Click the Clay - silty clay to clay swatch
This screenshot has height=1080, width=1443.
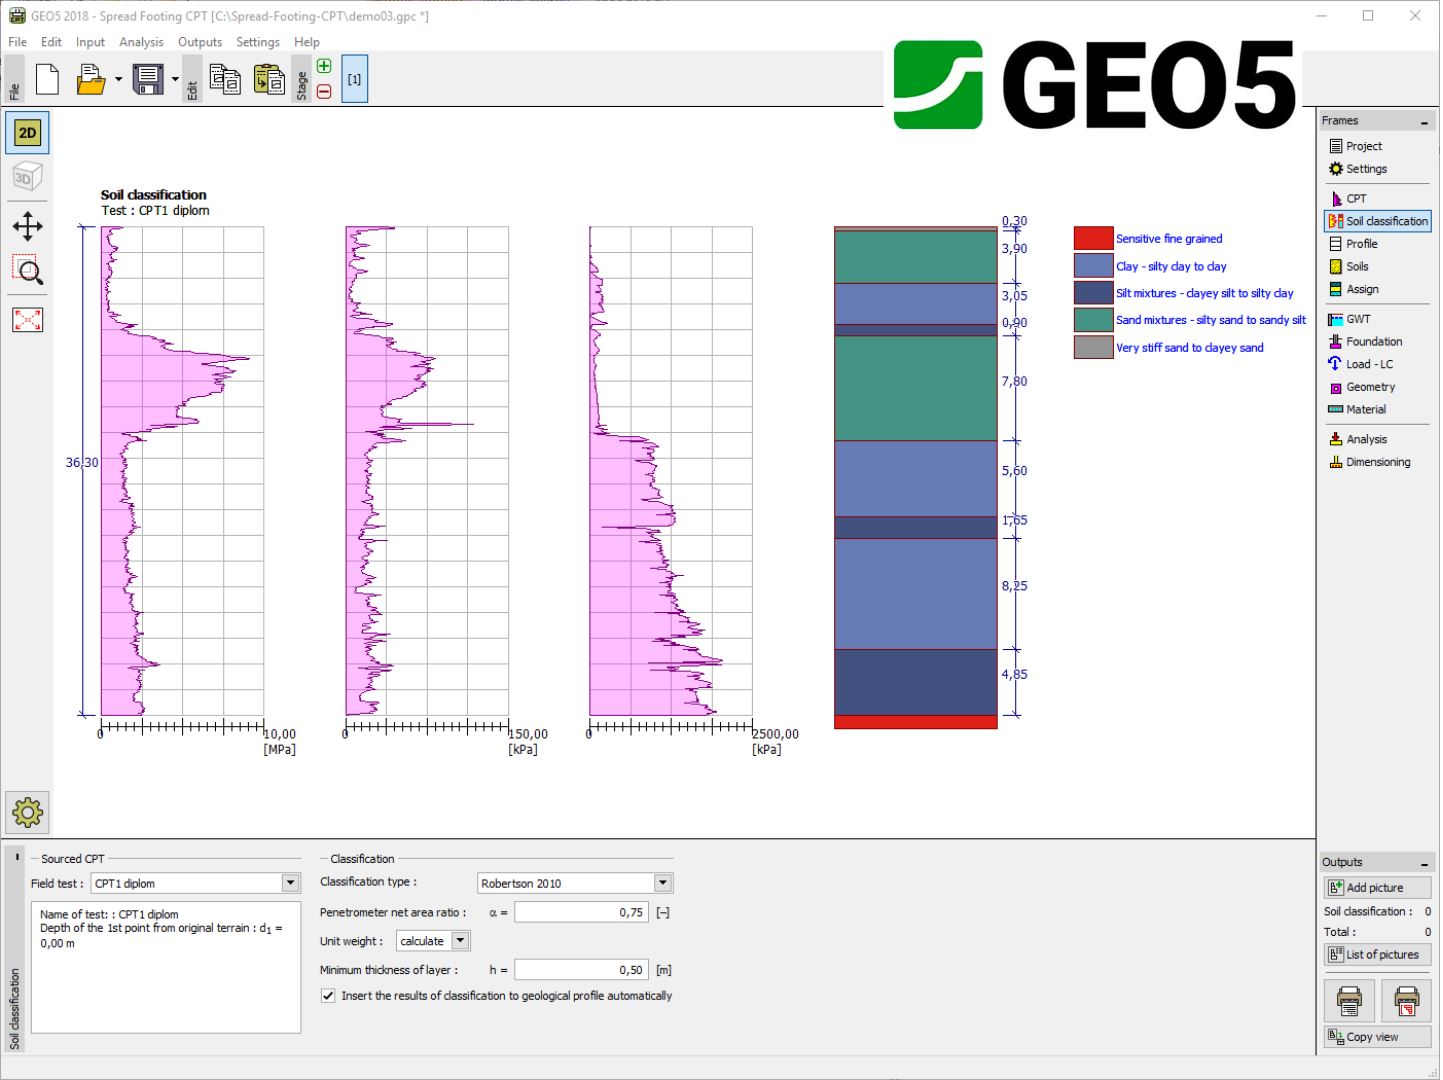pos(1093,266)
